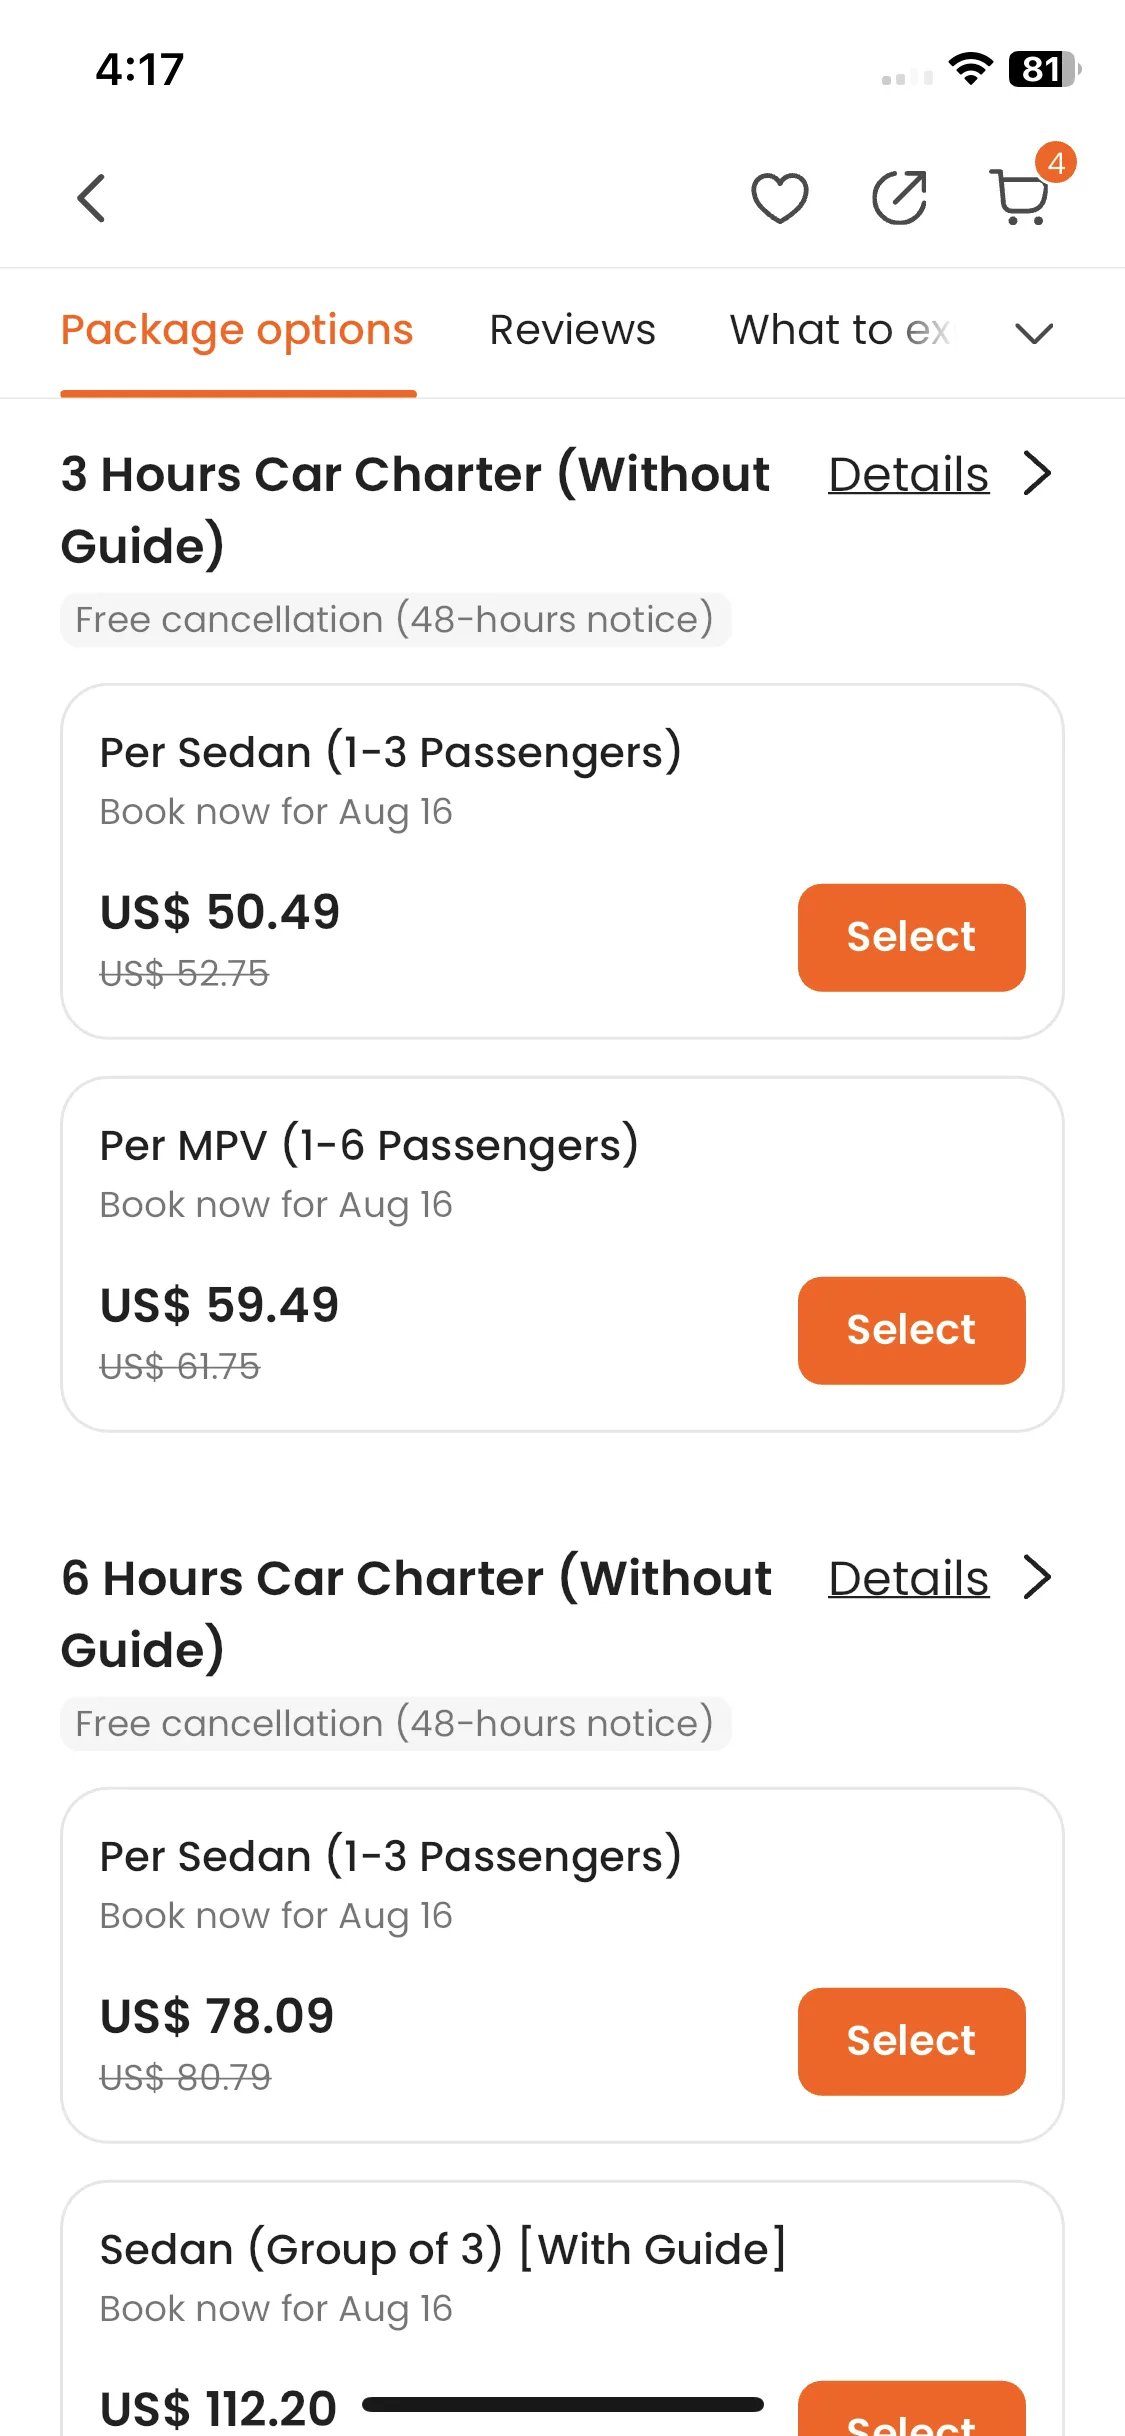Open chevron beside 6 Hours Car Charter Details
The width and height of the screenshot is (1125, 2436).
1038,1577
